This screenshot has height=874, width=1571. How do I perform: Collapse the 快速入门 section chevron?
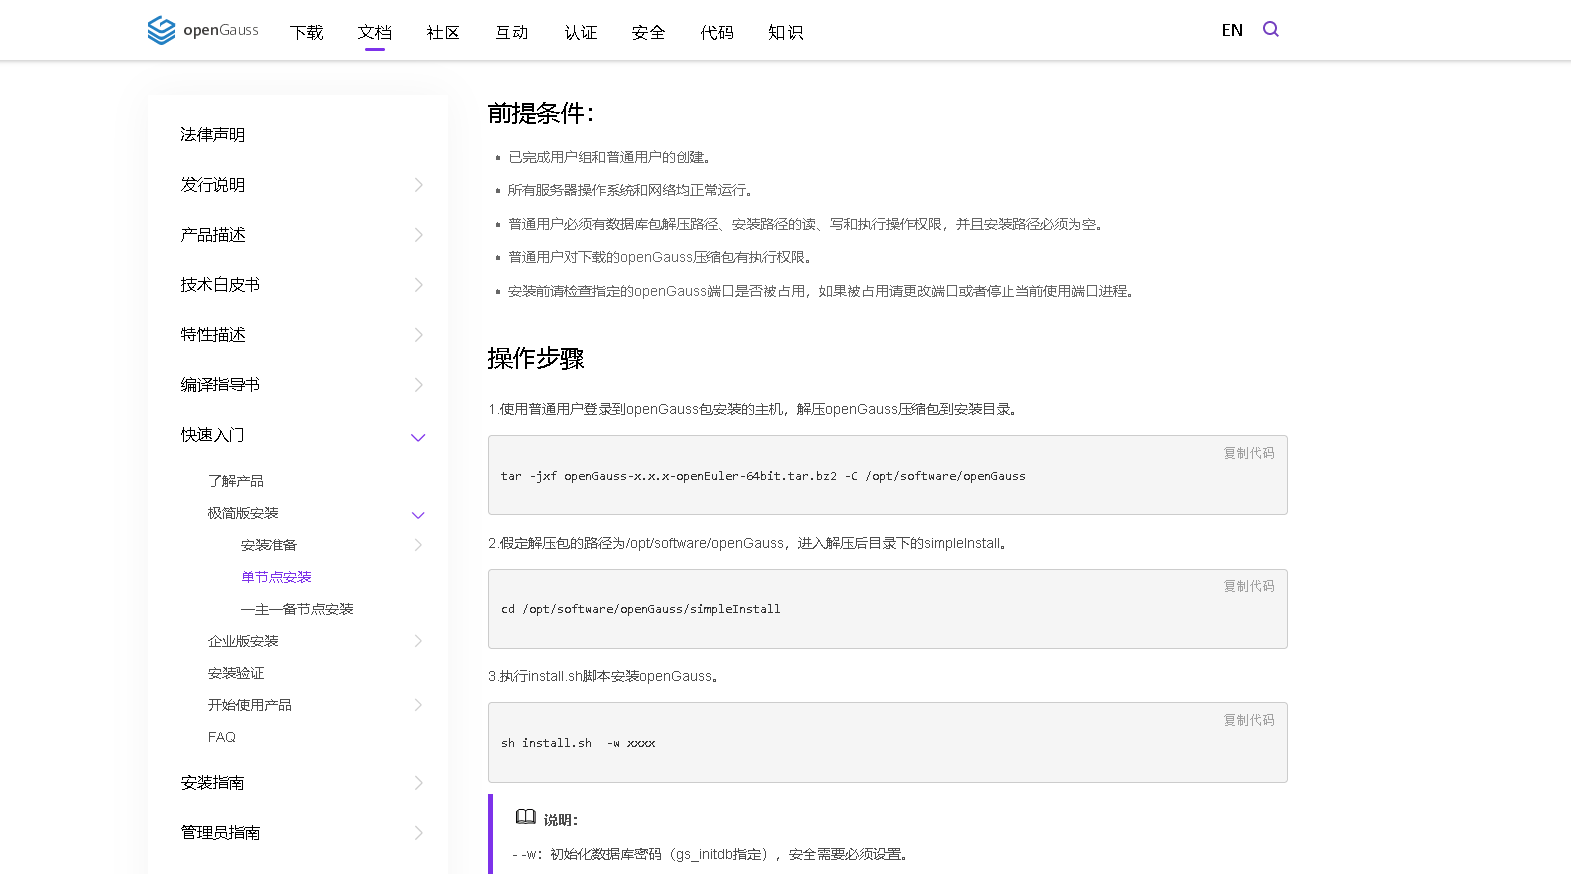419,437
